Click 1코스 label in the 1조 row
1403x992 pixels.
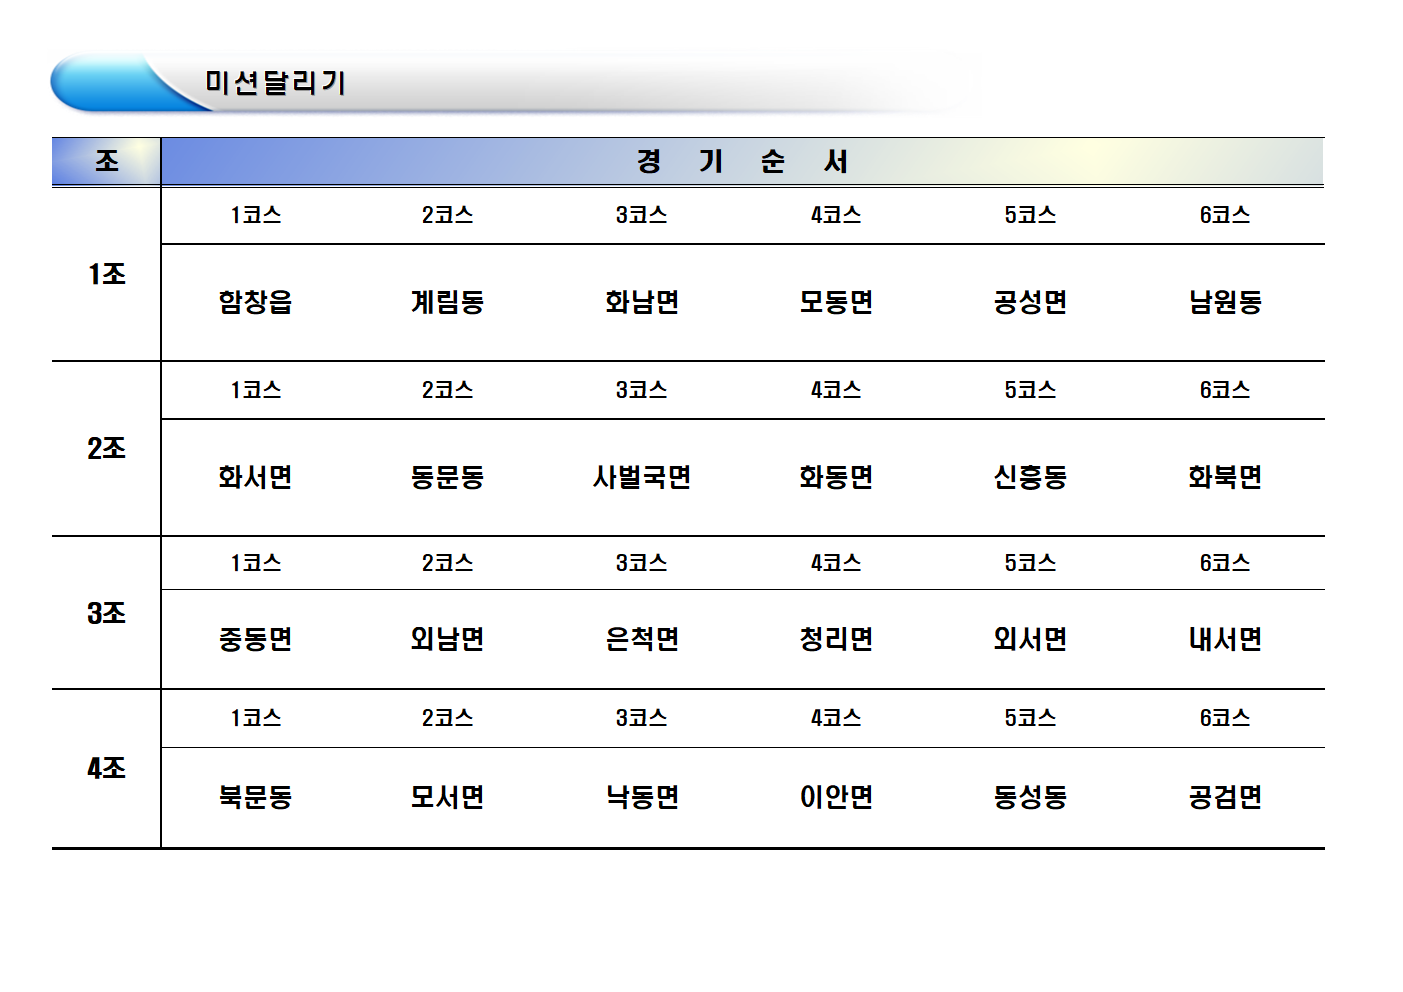[x=255, y=215]
